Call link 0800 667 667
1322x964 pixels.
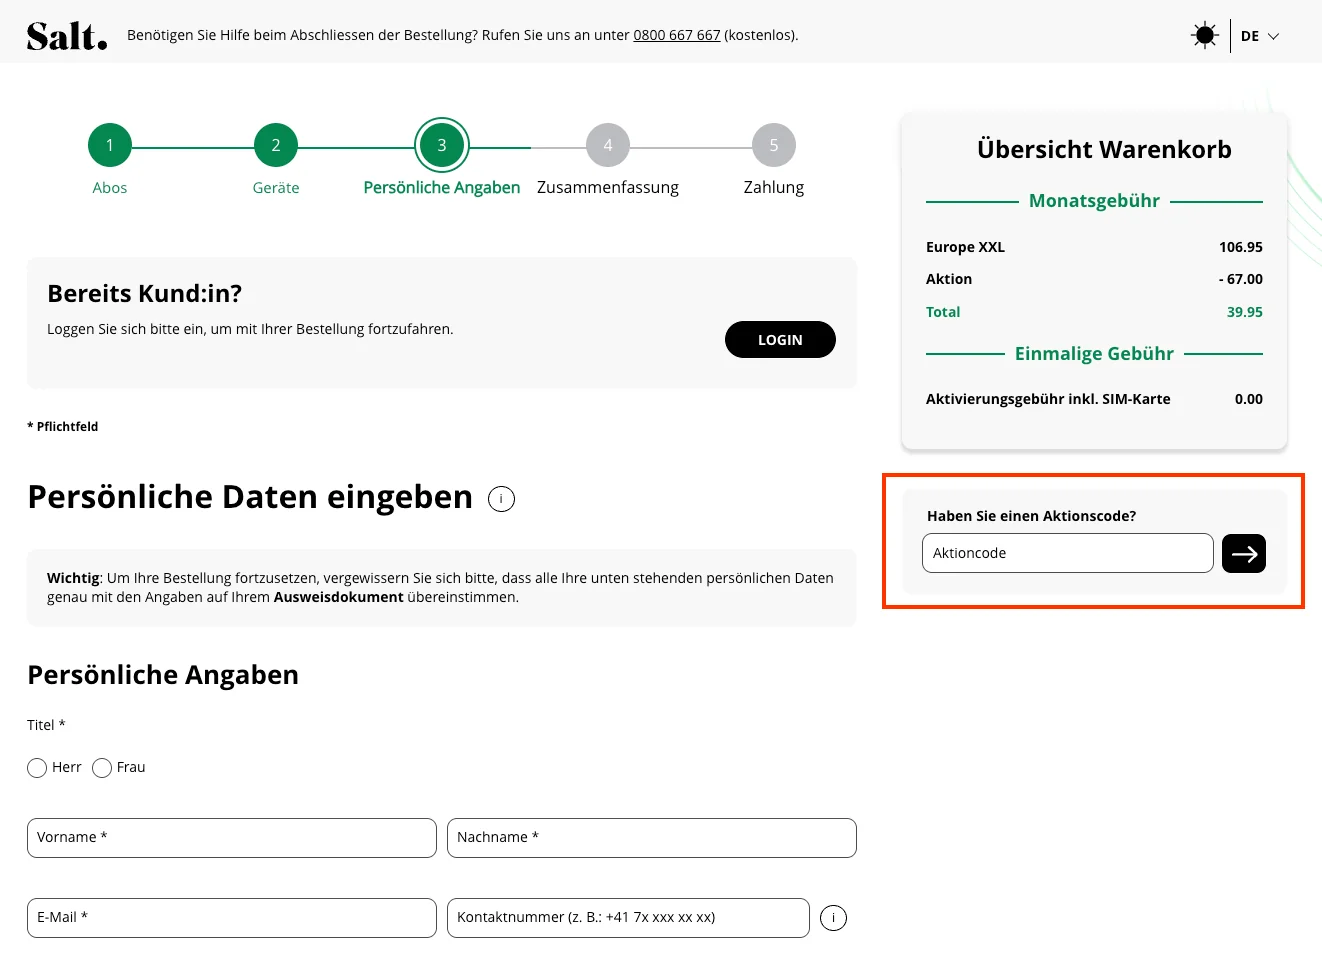(676, 35)
